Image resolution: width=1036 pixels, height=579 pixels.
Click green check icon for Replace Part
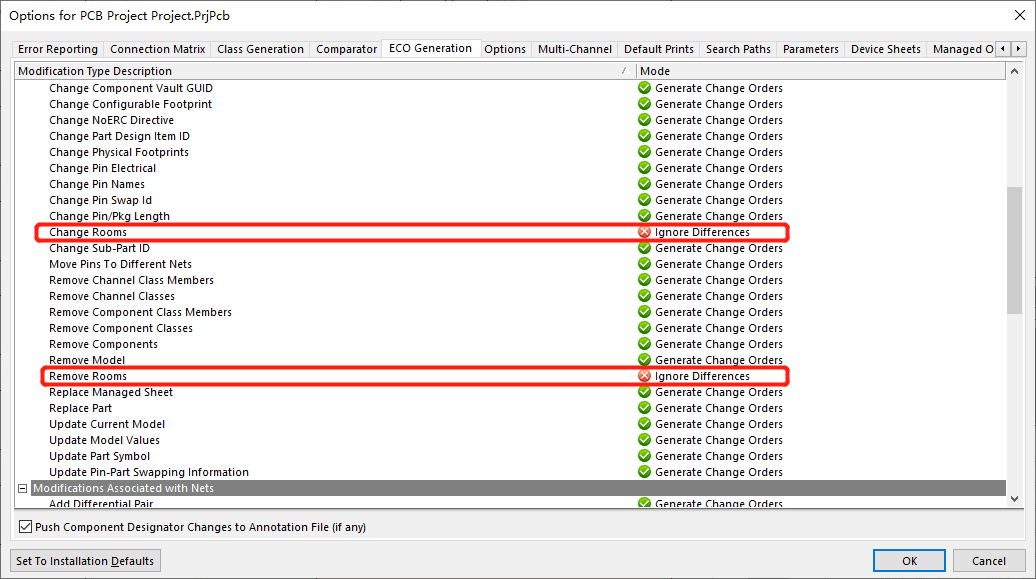point(644,408)
